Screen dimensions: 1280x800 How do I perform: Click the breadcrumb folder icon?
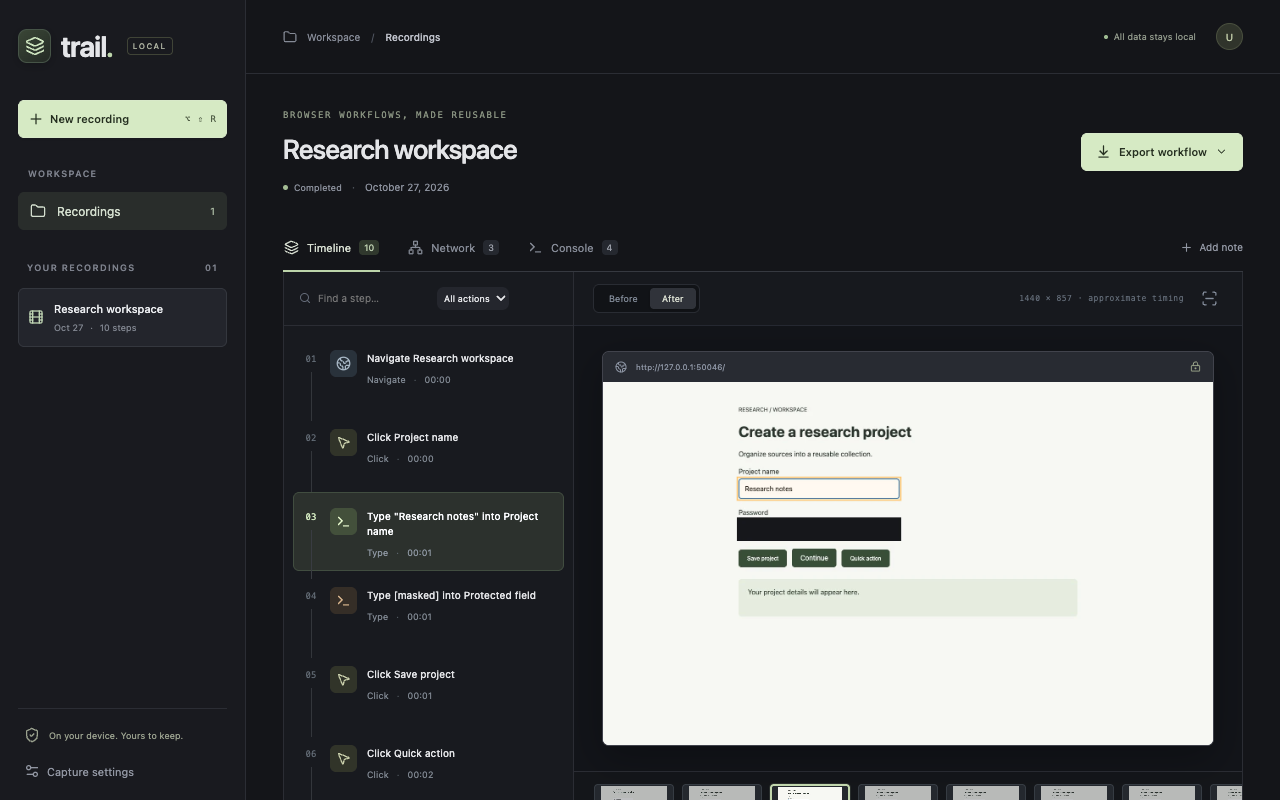(x=290, y=37)
